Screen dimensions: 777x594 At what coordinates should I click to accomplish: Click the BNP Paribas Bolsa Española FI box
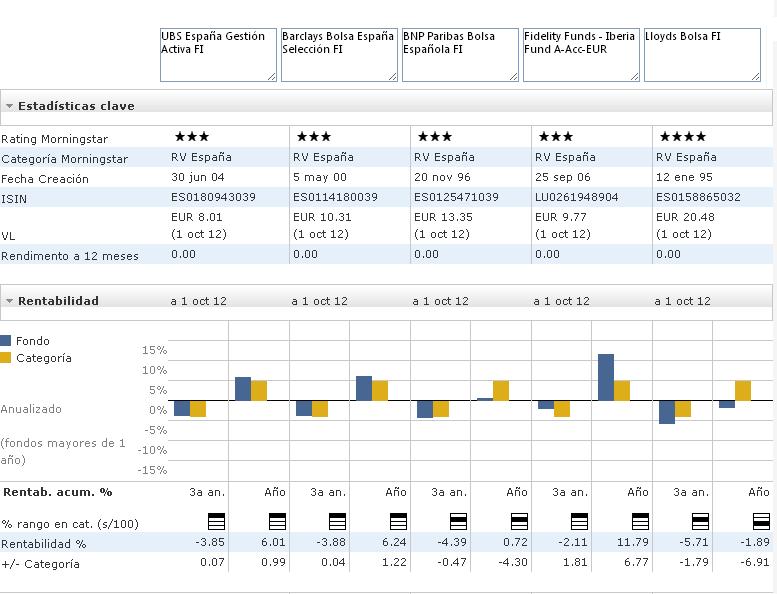[460, 55]
